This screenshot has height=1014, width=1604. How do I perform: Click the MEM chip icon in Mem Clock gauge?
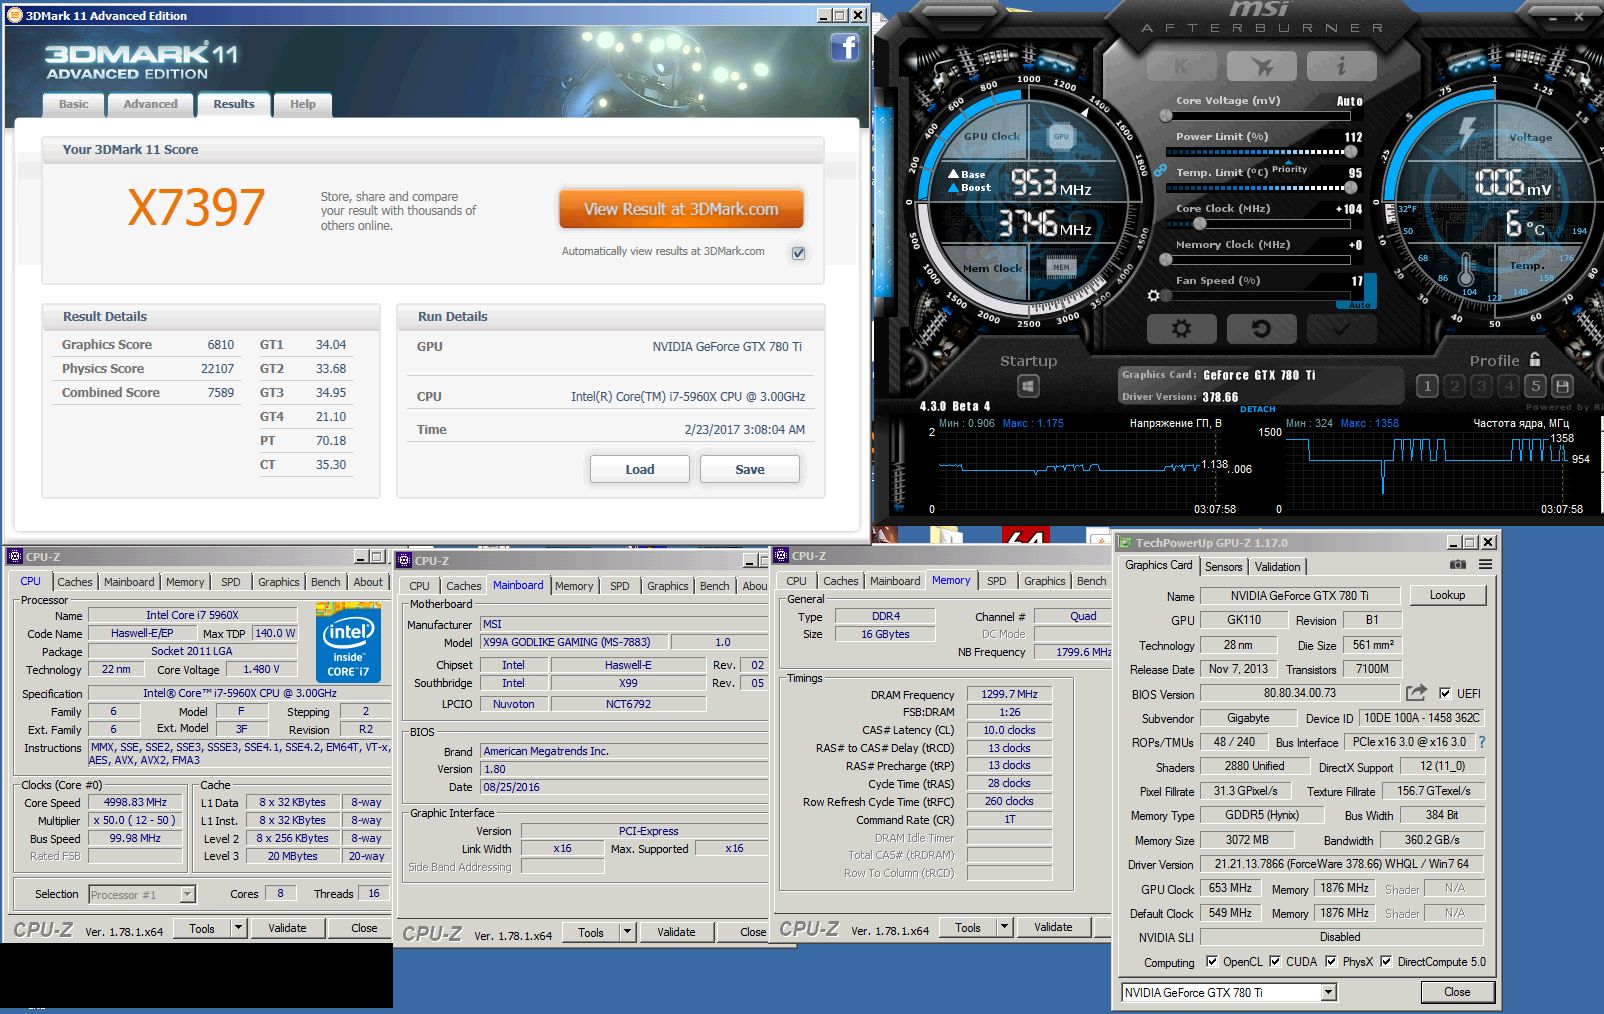[1061, 267]
